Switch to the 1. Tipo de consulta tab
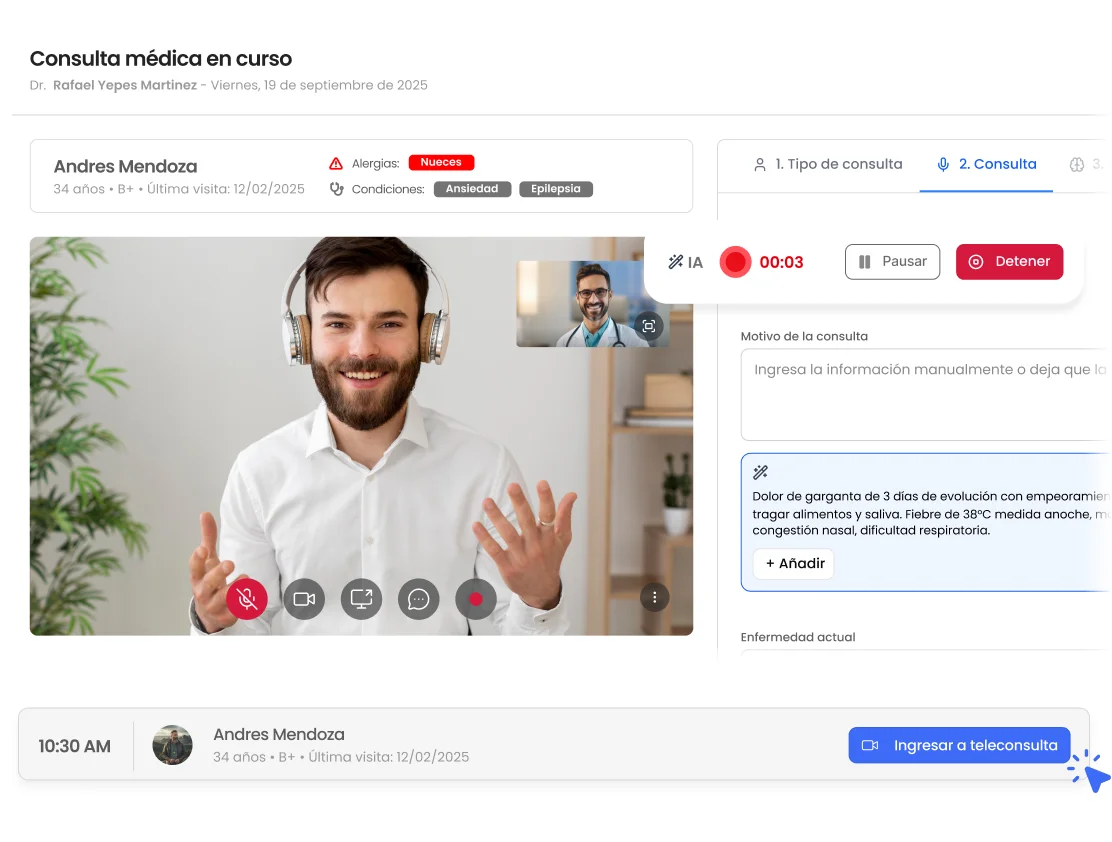This screenshot has height=842, width=1112. coord(828,164)
